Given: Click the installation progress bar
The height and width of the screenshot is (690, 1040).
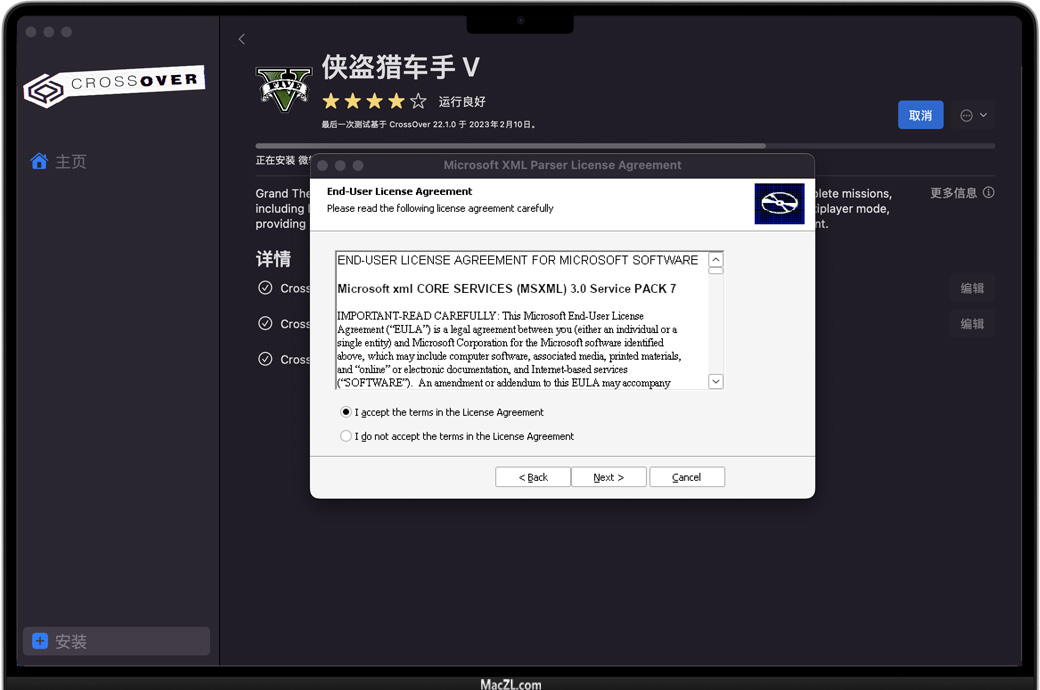Looking at the screenshot, I should click(x=625, y=146).
